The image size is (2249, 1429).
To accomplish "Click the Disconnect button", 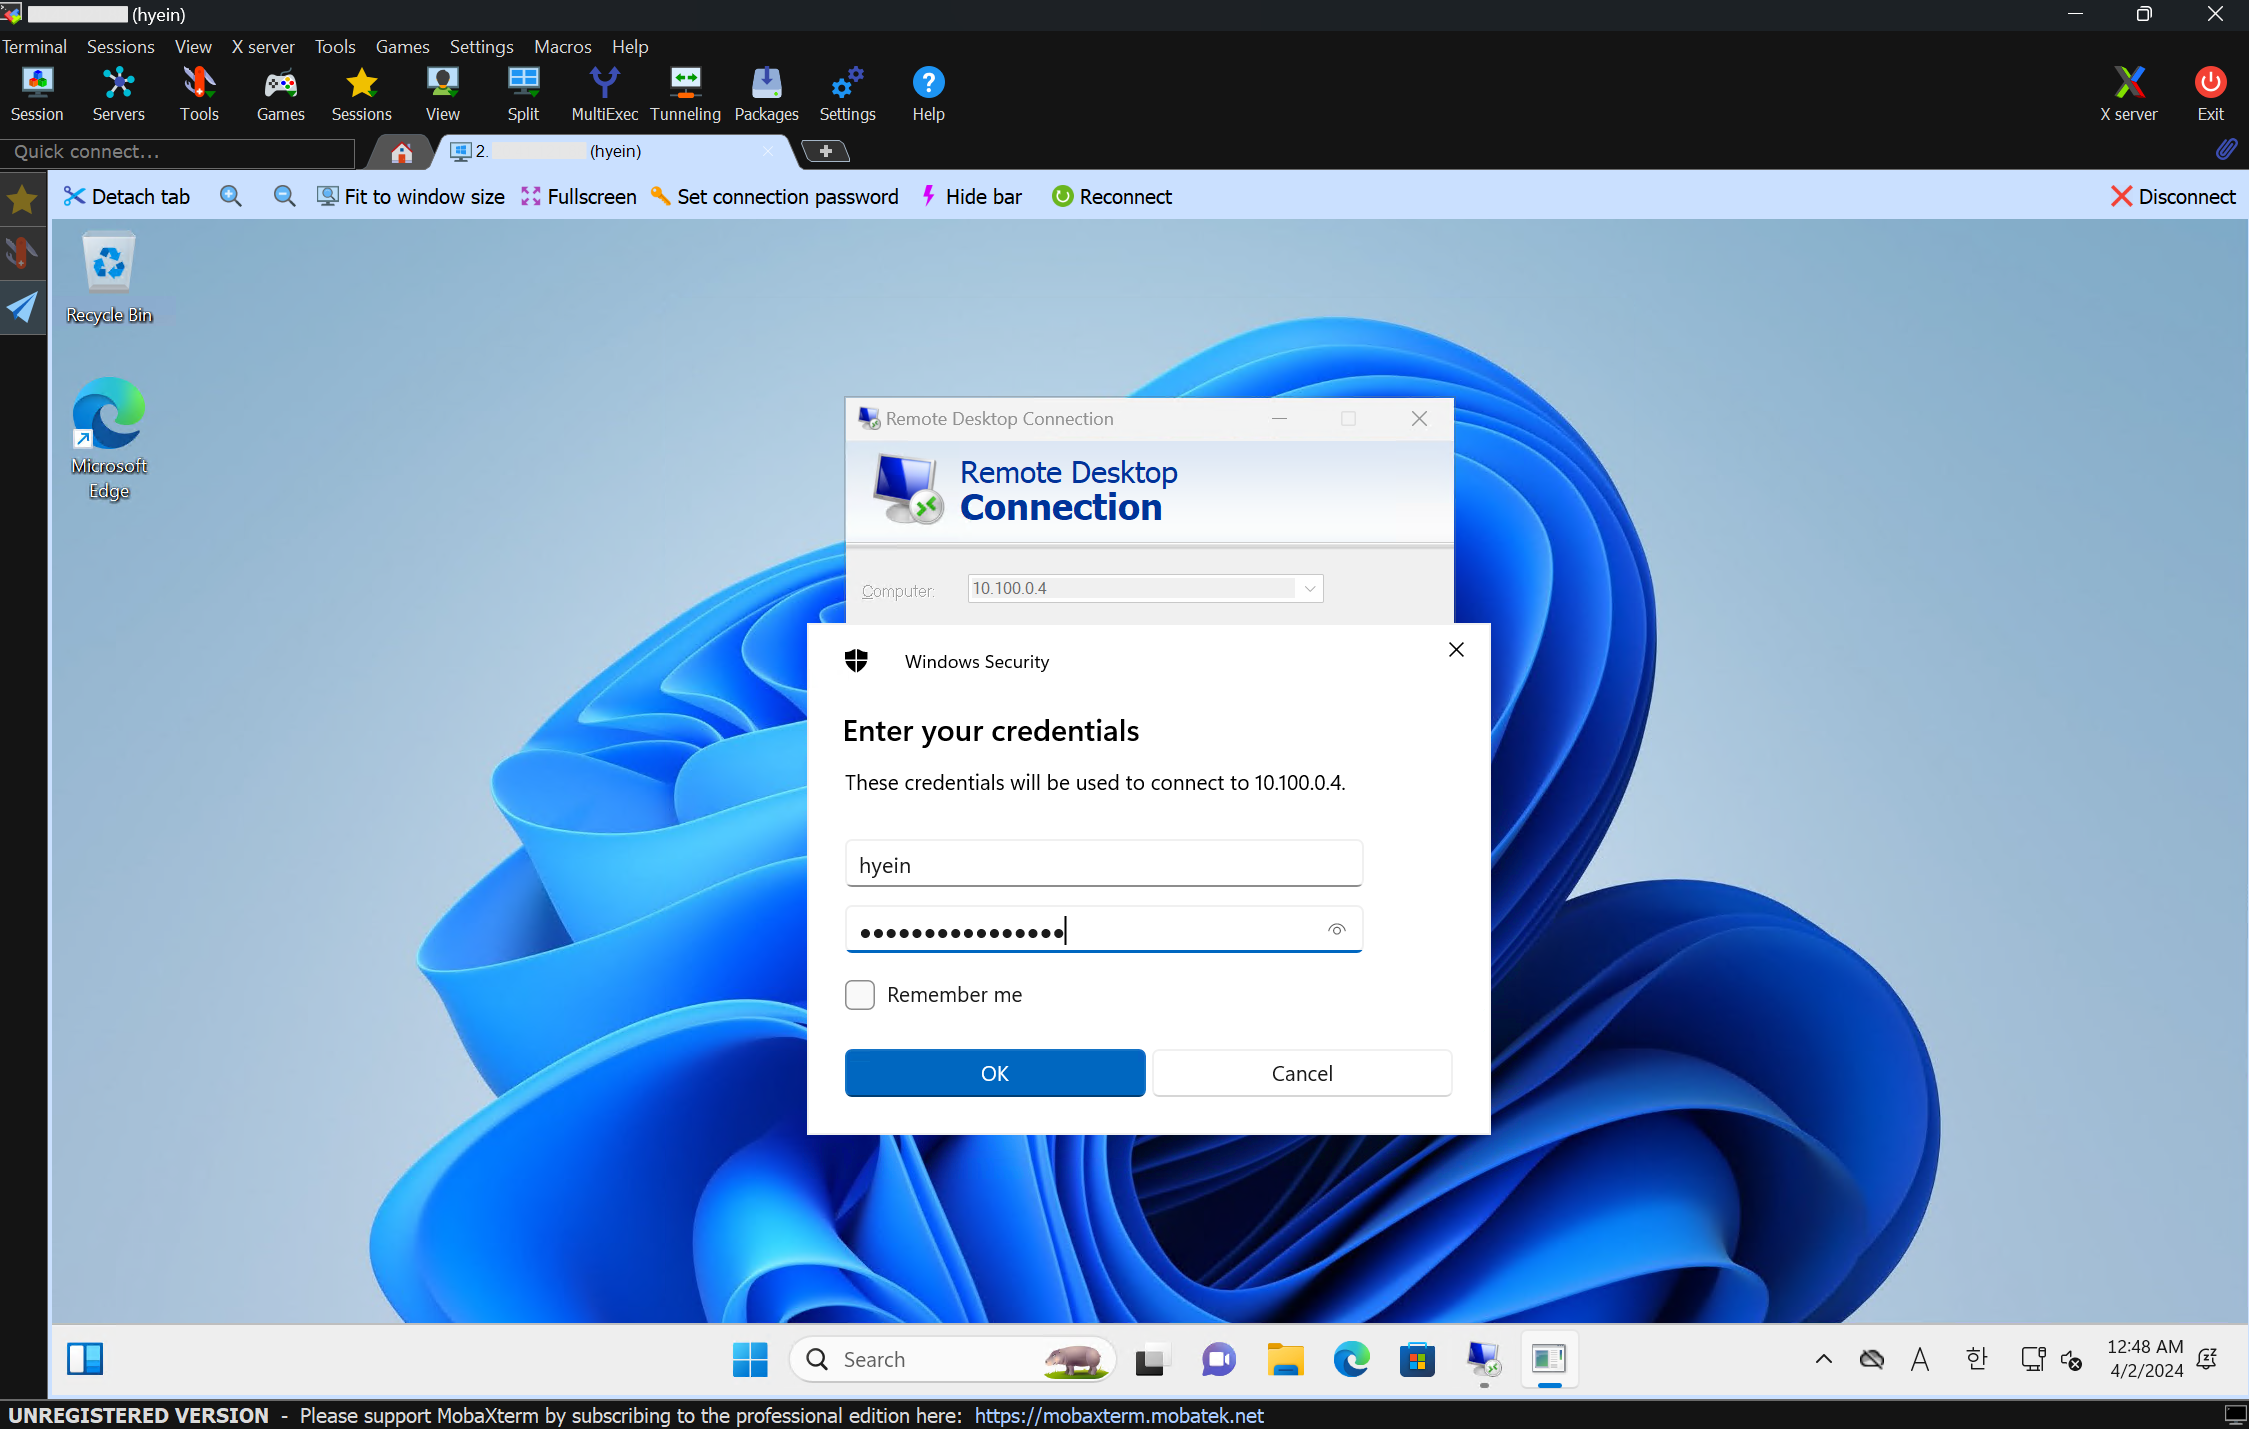I will (x=2172, y=196).
